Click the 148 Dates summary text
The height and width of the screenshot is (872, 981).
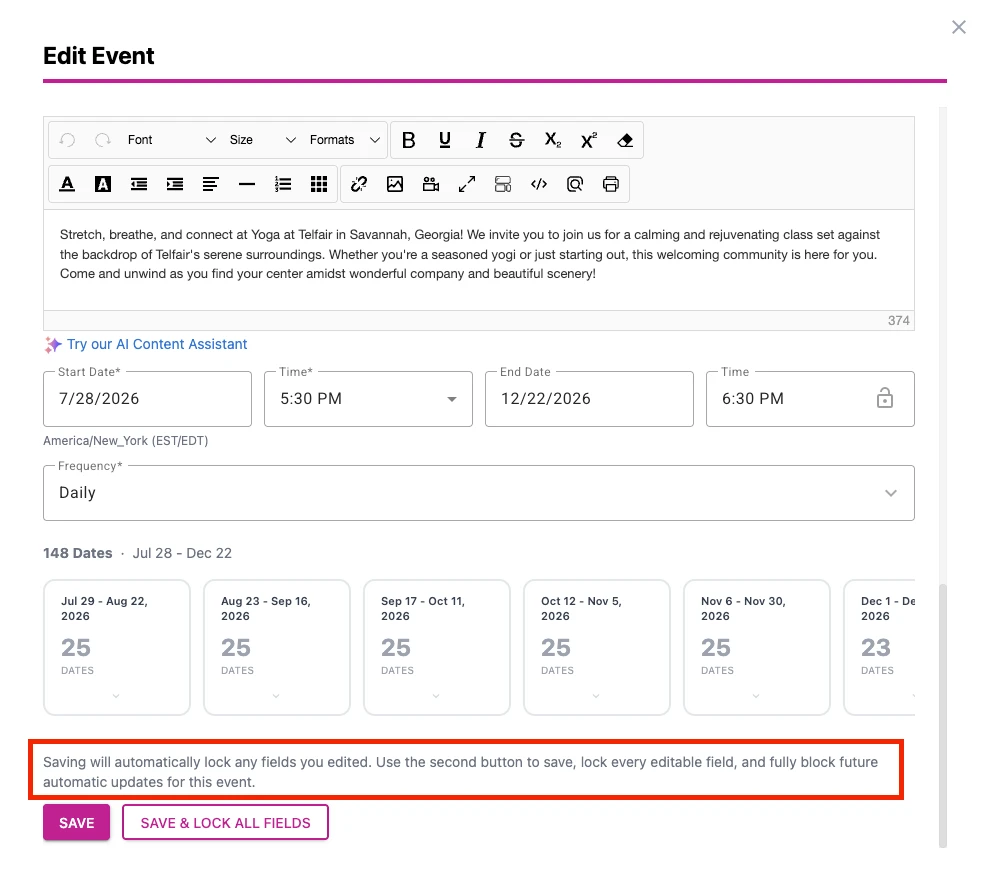click(78, 553)
